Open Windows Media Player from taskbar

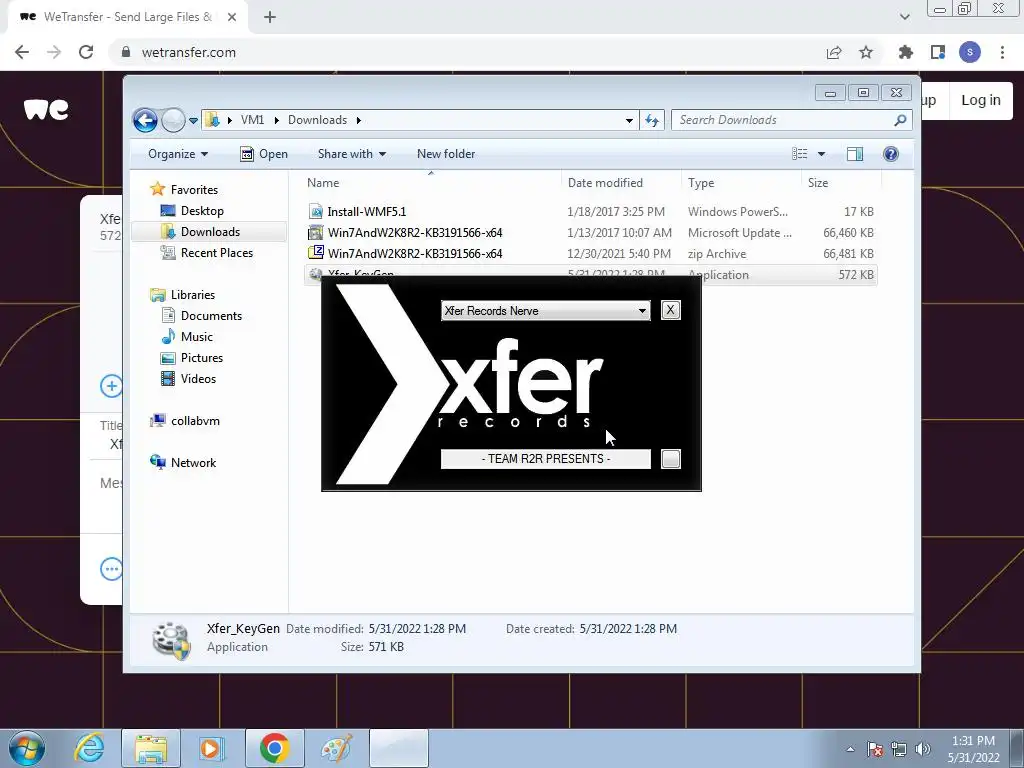point(212,748)
